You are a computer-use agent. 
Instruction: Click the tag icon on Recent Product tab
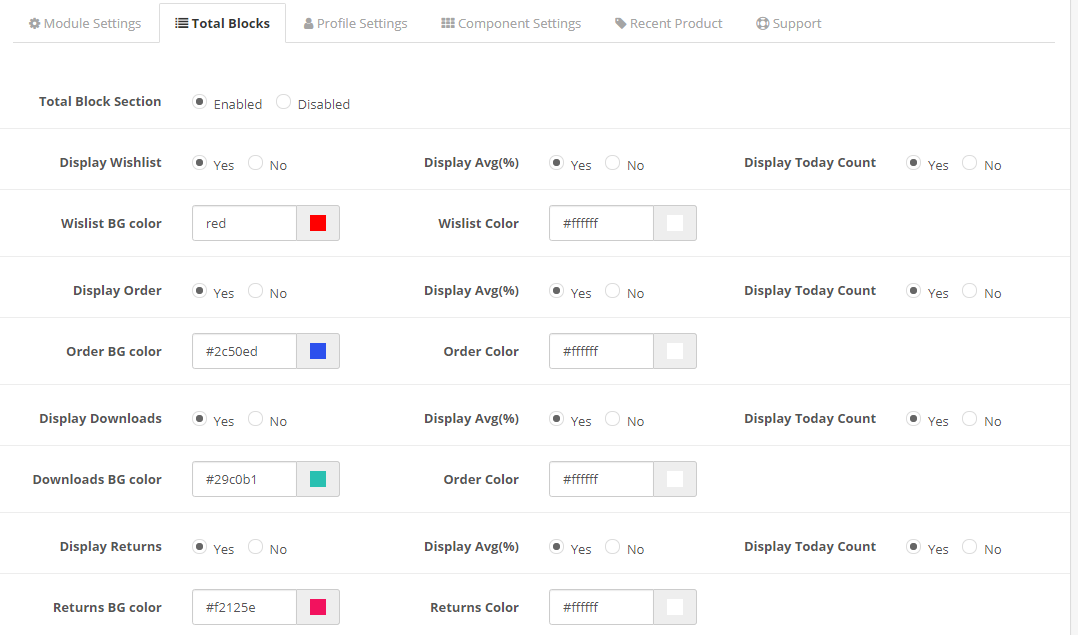point(621,23)
